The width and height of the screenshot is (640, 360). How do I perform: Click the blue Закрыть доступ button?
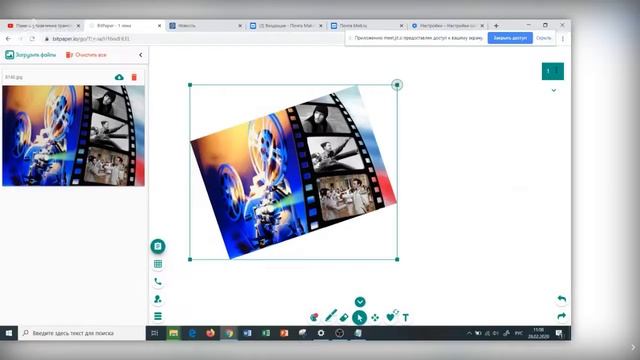(510, 38)
